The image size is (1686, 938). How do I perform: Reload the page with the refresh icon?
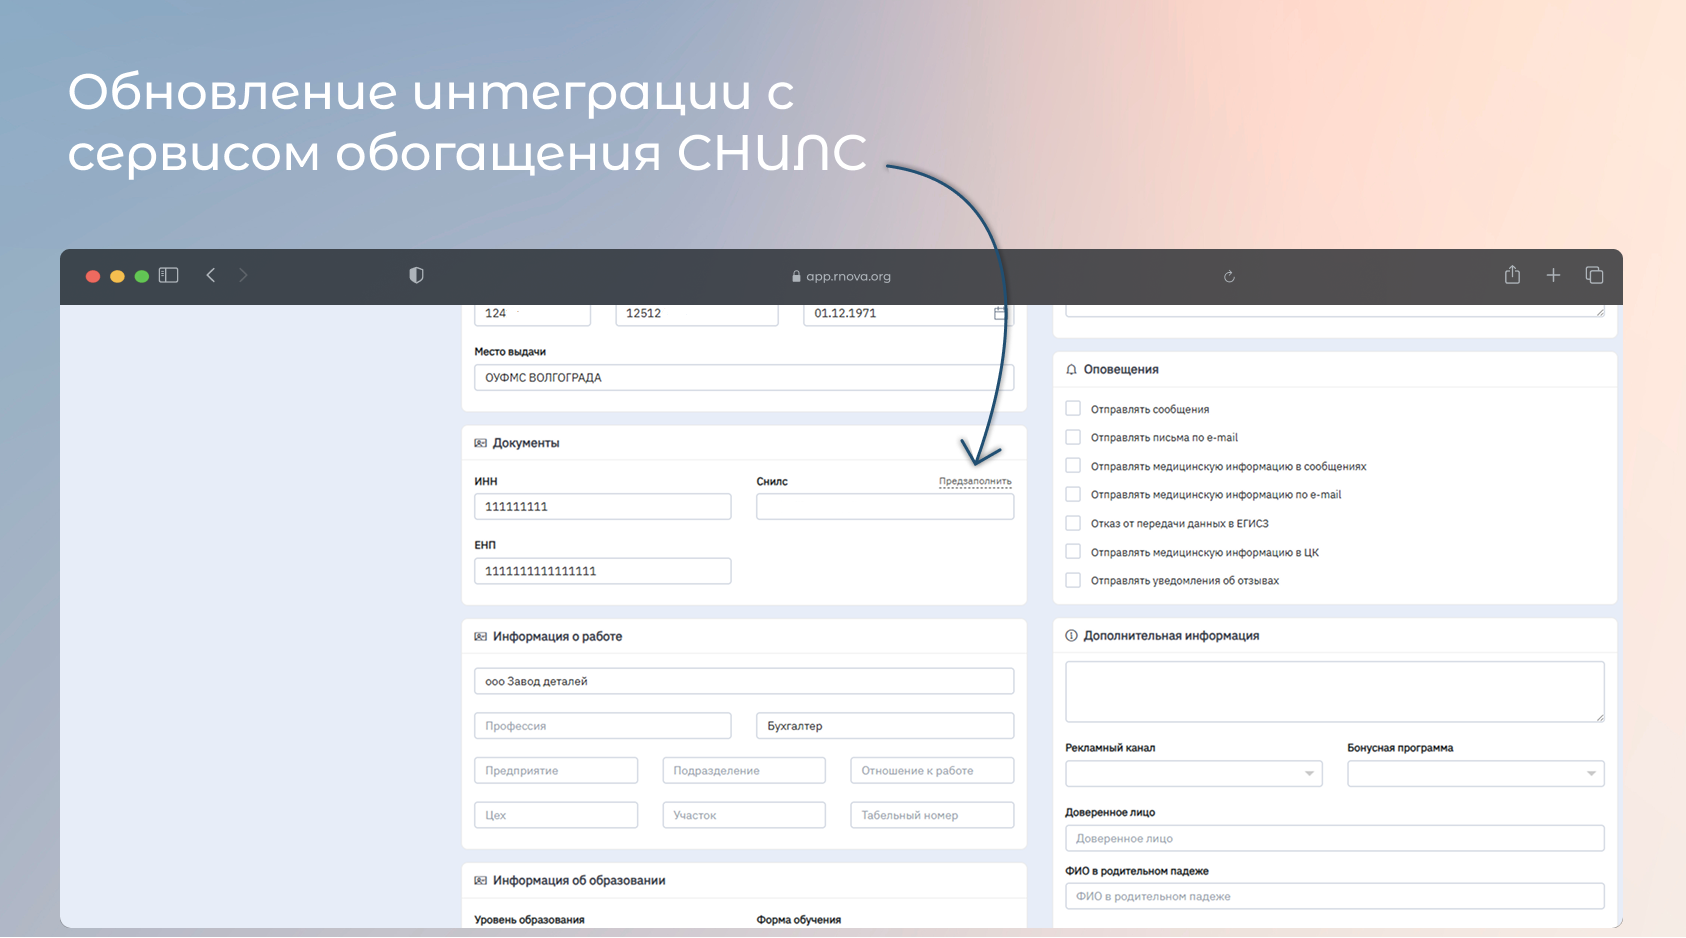[1229, 277]
